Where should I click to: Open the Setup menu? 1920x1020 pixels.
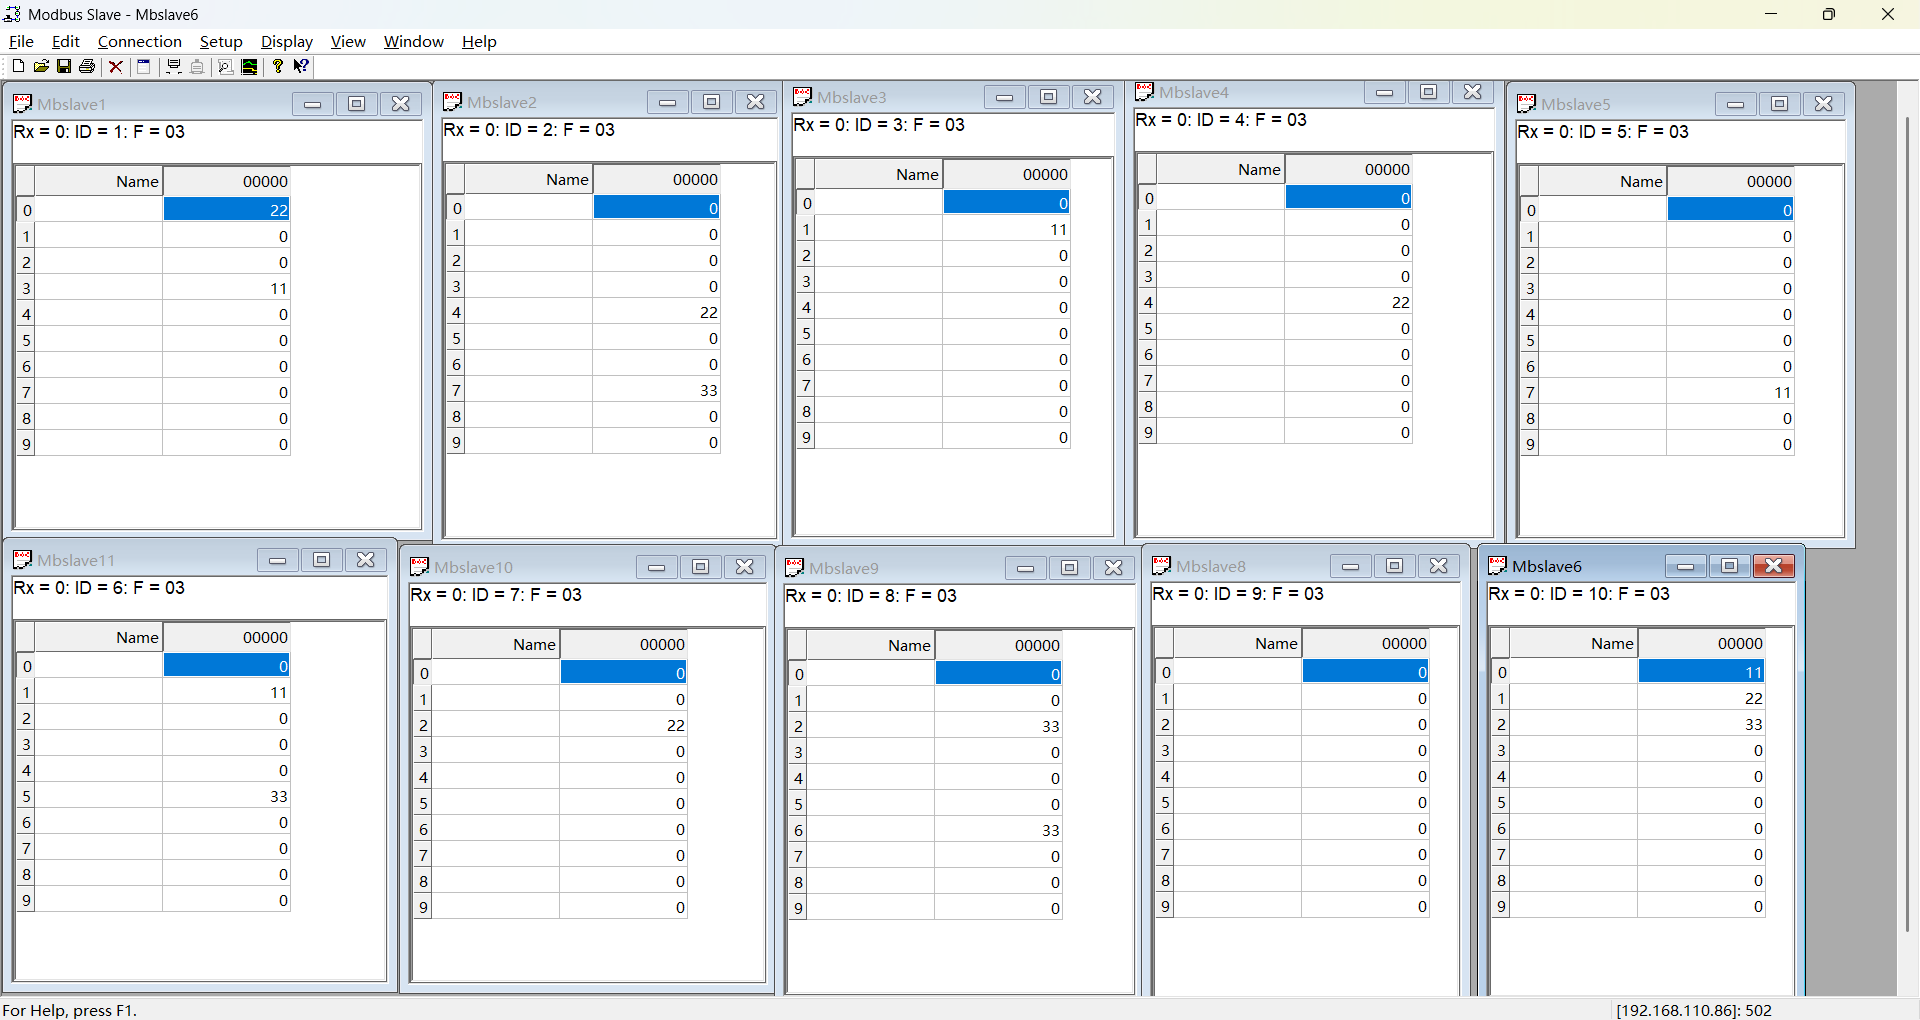[x=221, y=41]
